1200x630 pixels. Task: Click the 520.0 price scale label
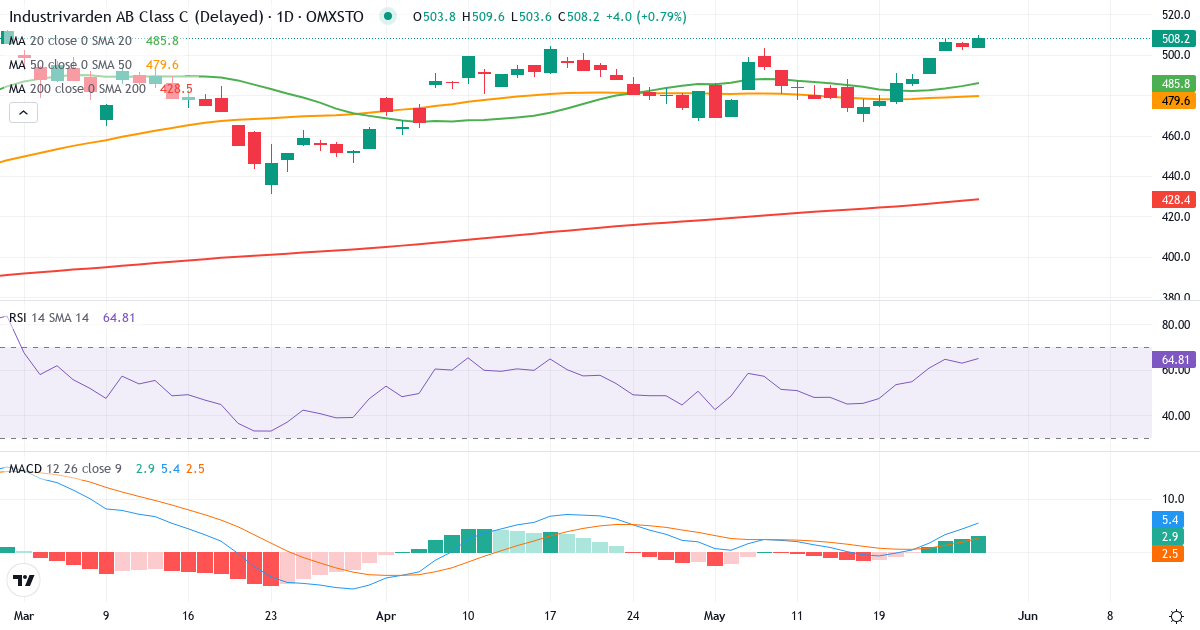pyautogui.click(x=1175, y=15)
